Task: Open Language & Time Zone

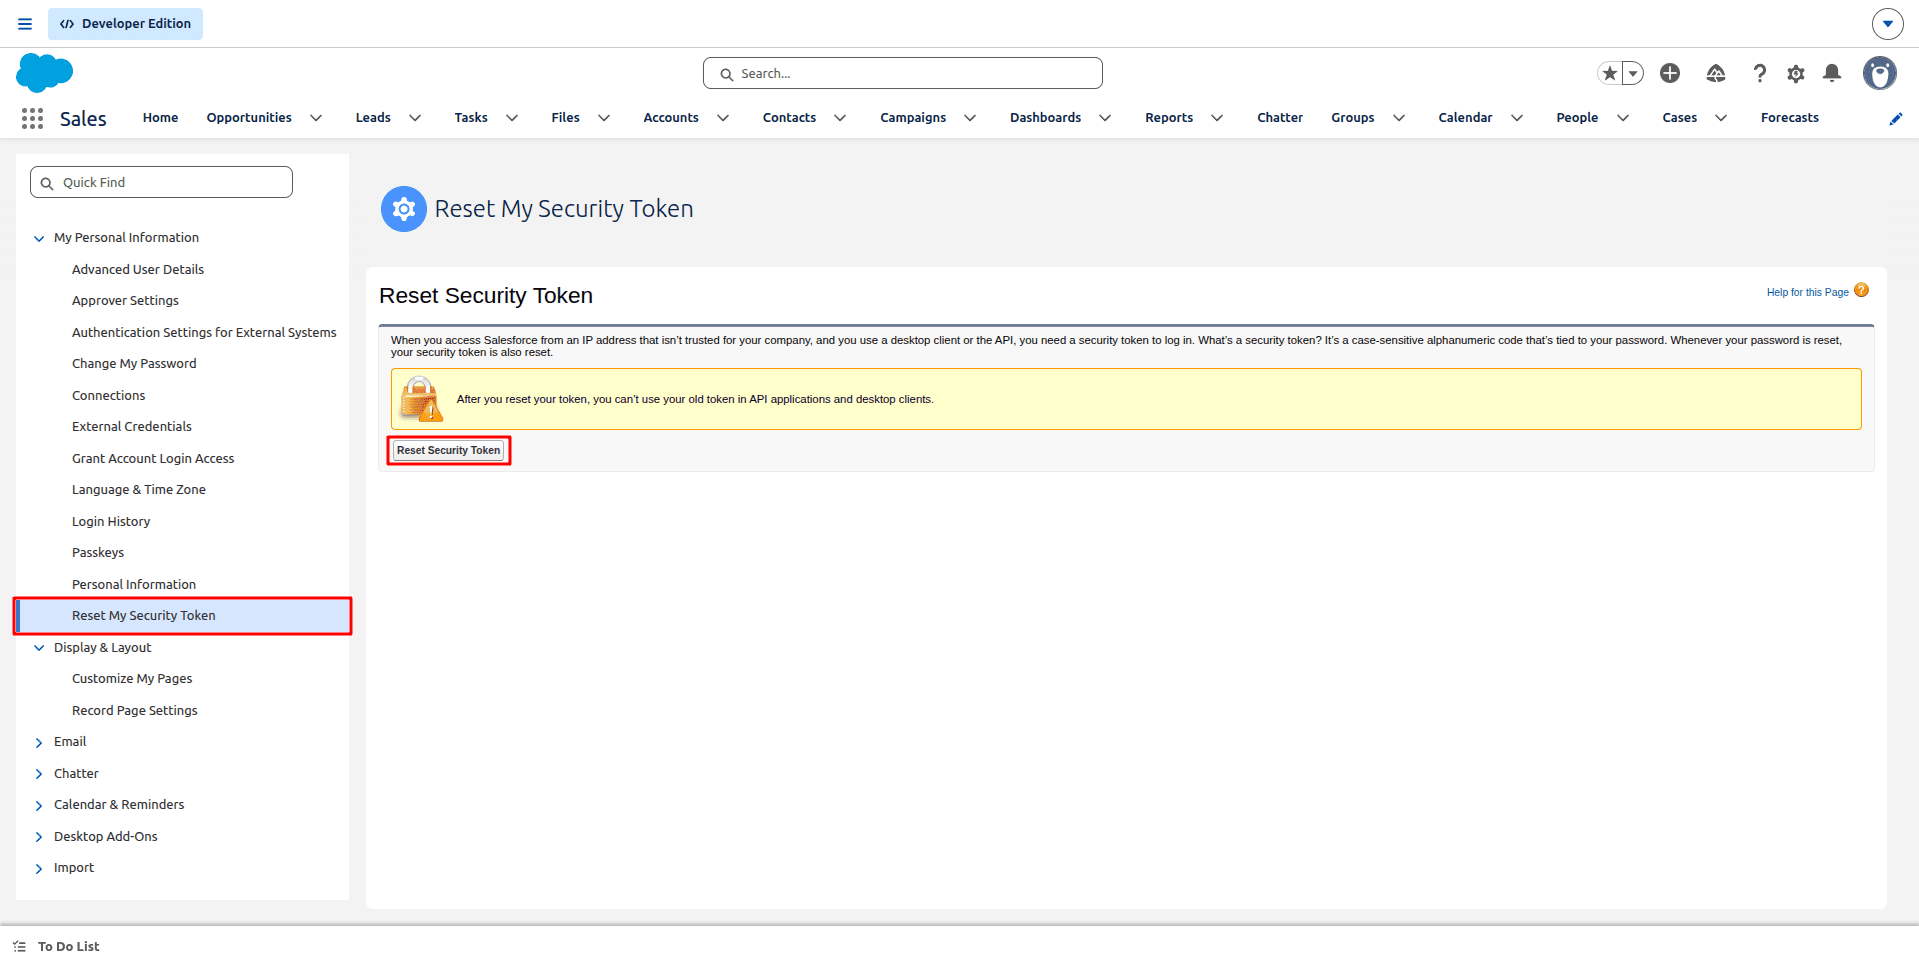Action: pyautogui.click(x=139, y=489)
